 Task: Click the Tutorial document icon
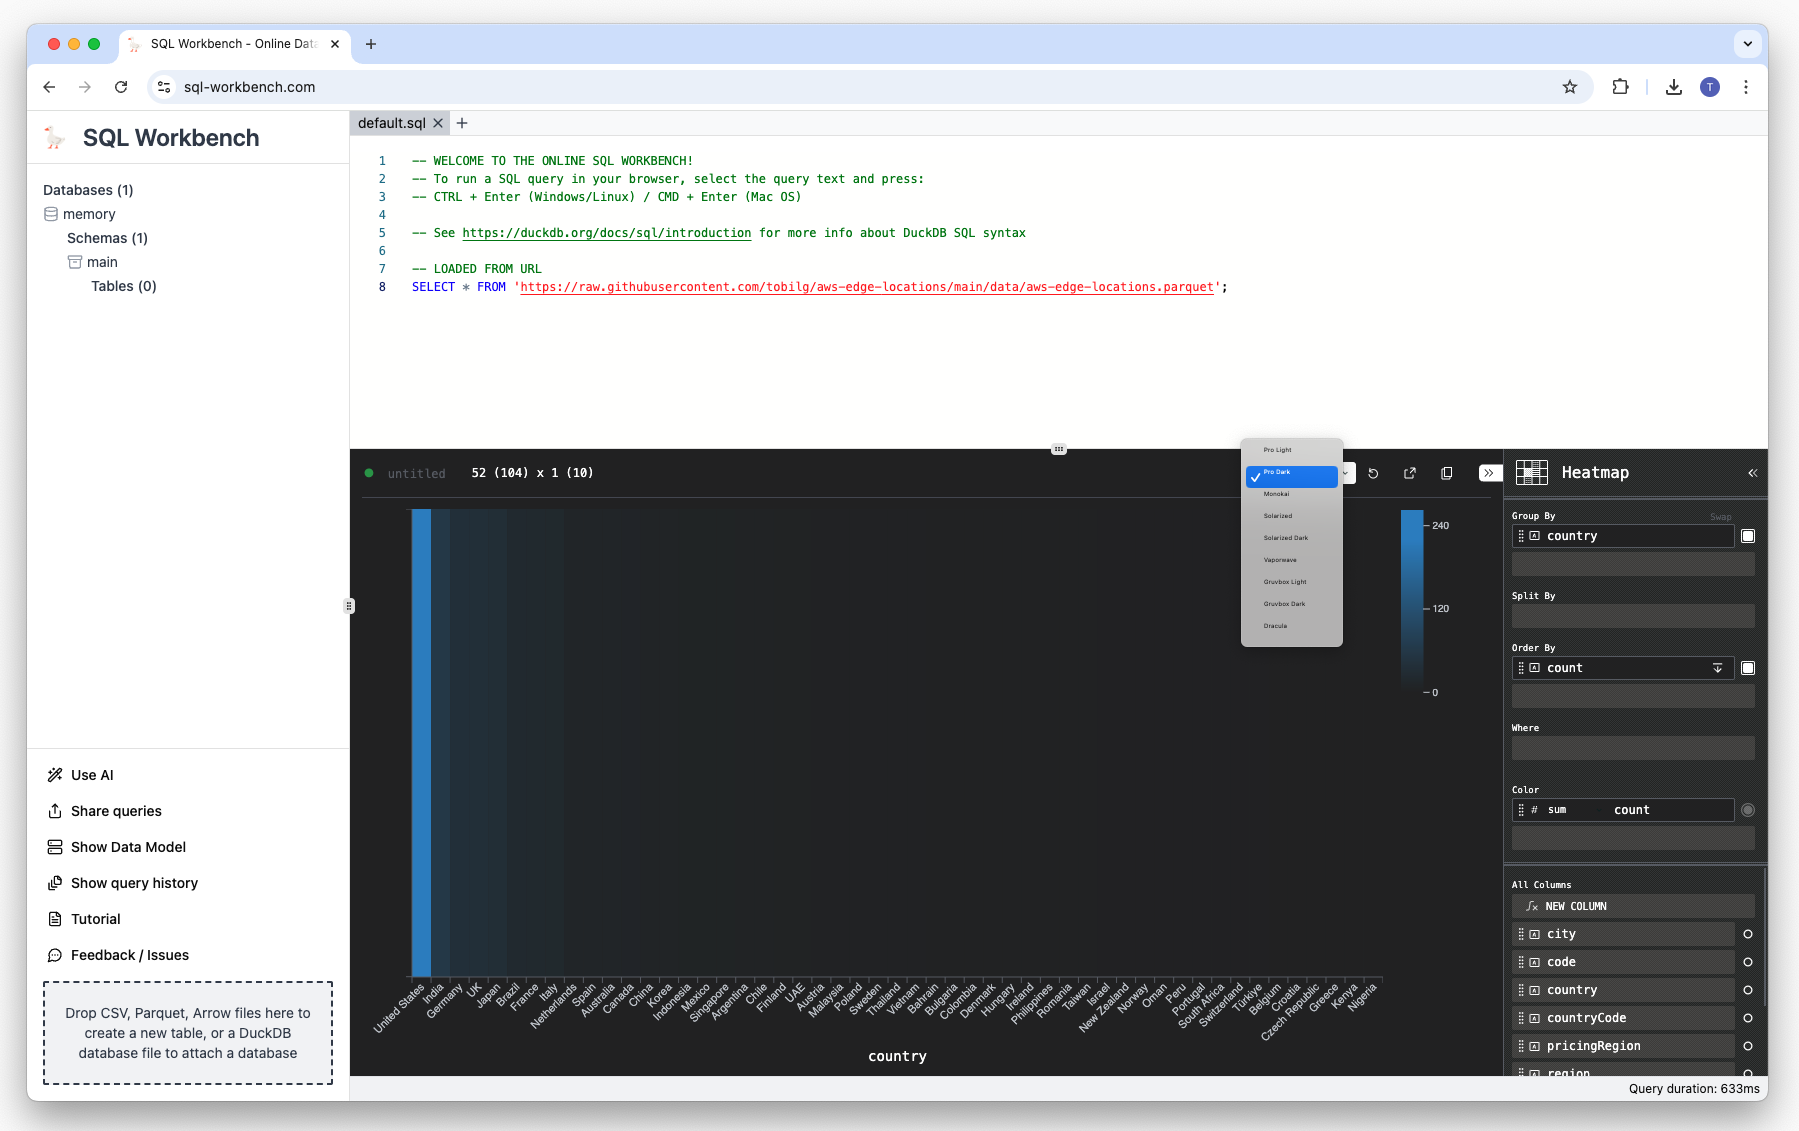click(55, 919)
